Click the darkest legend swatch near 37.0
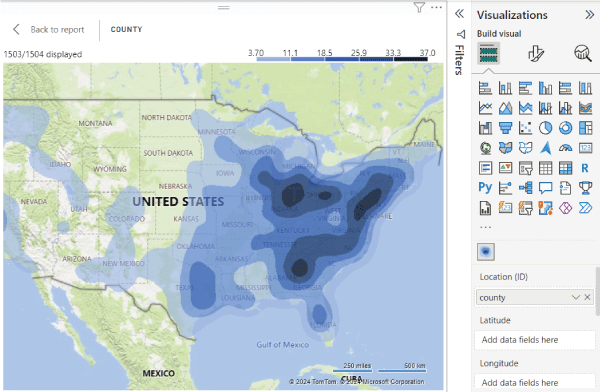600x392 pixels. (411, 59)
